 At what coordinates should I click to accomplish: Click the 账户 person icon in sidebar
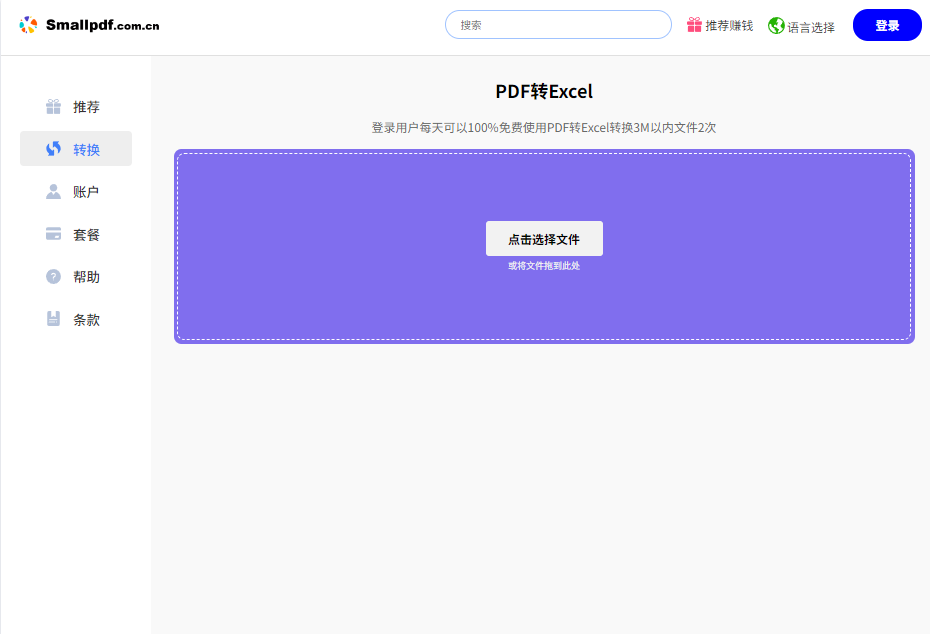[54, 192]
